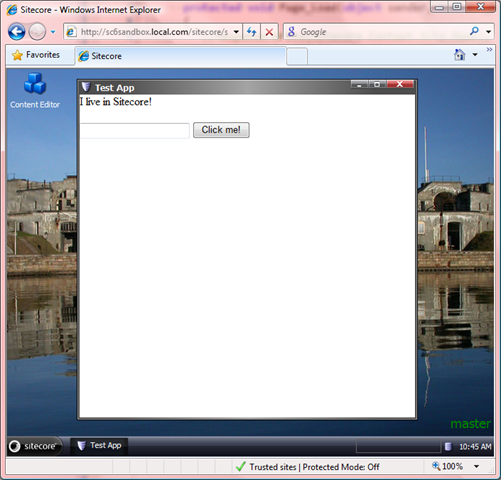Click the refresh page icon
The image size is (501, 480).
coord(252,32)
